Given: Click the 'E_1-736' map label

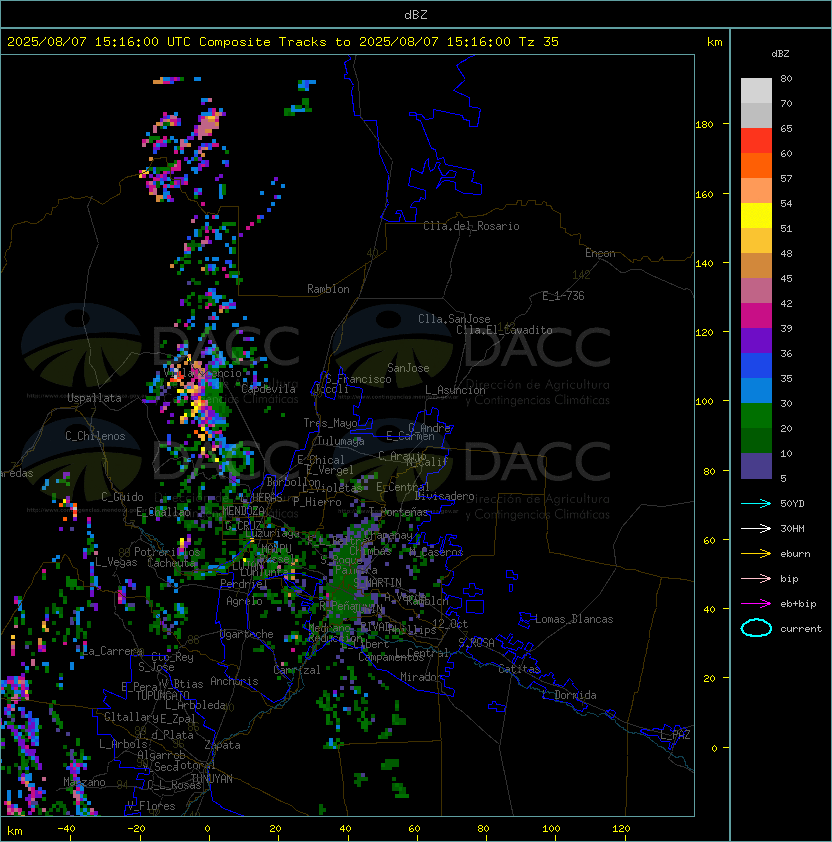Looking at the screenshot, I should [563, 296].
